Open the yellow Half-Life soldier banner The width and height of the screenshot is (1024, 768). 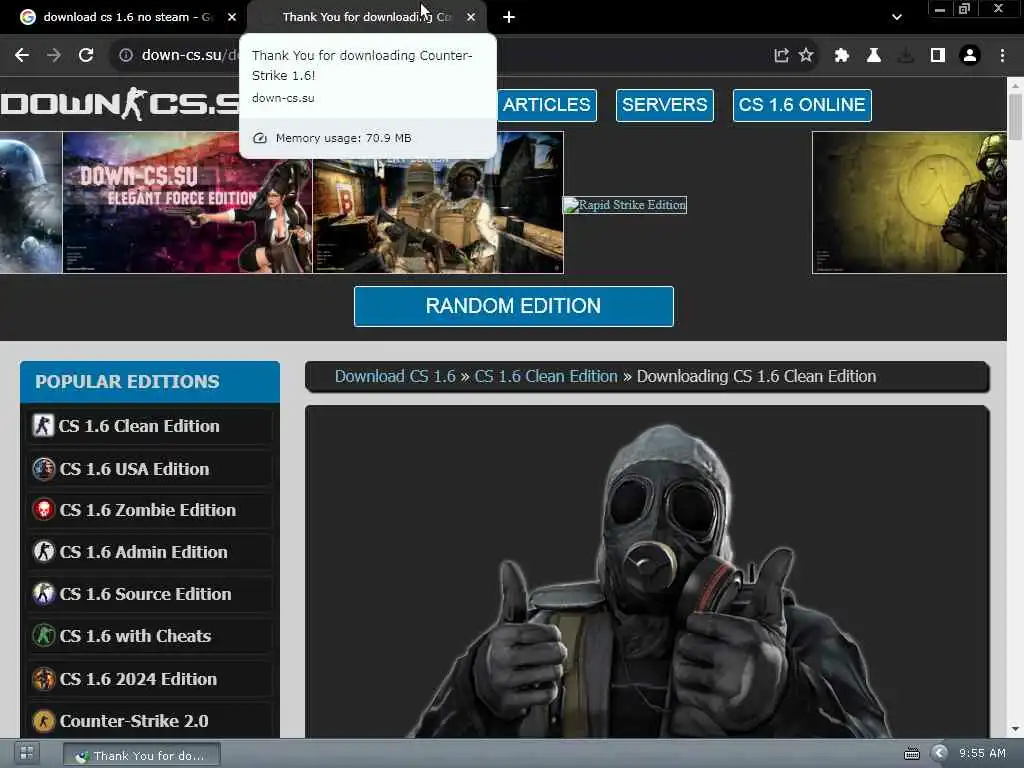point(909,202)
